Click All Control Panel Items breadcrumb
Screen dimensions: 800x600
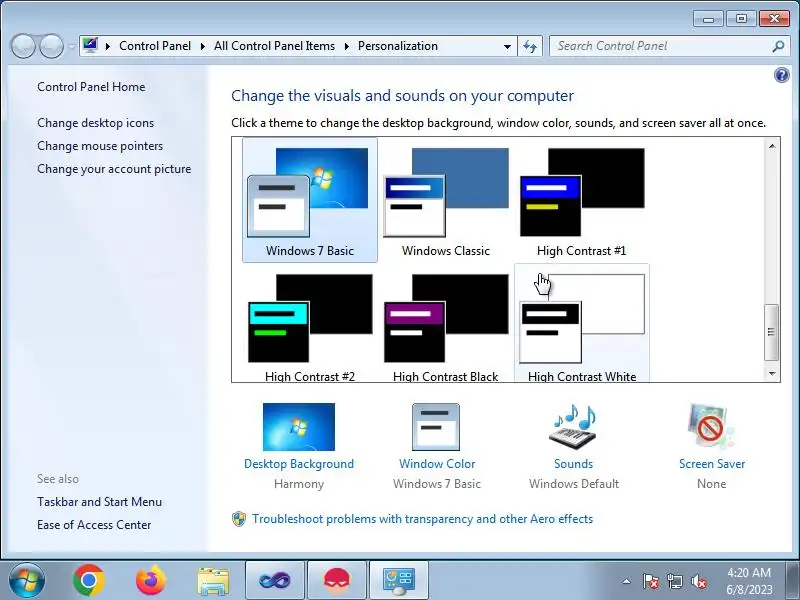coord(274,46)
